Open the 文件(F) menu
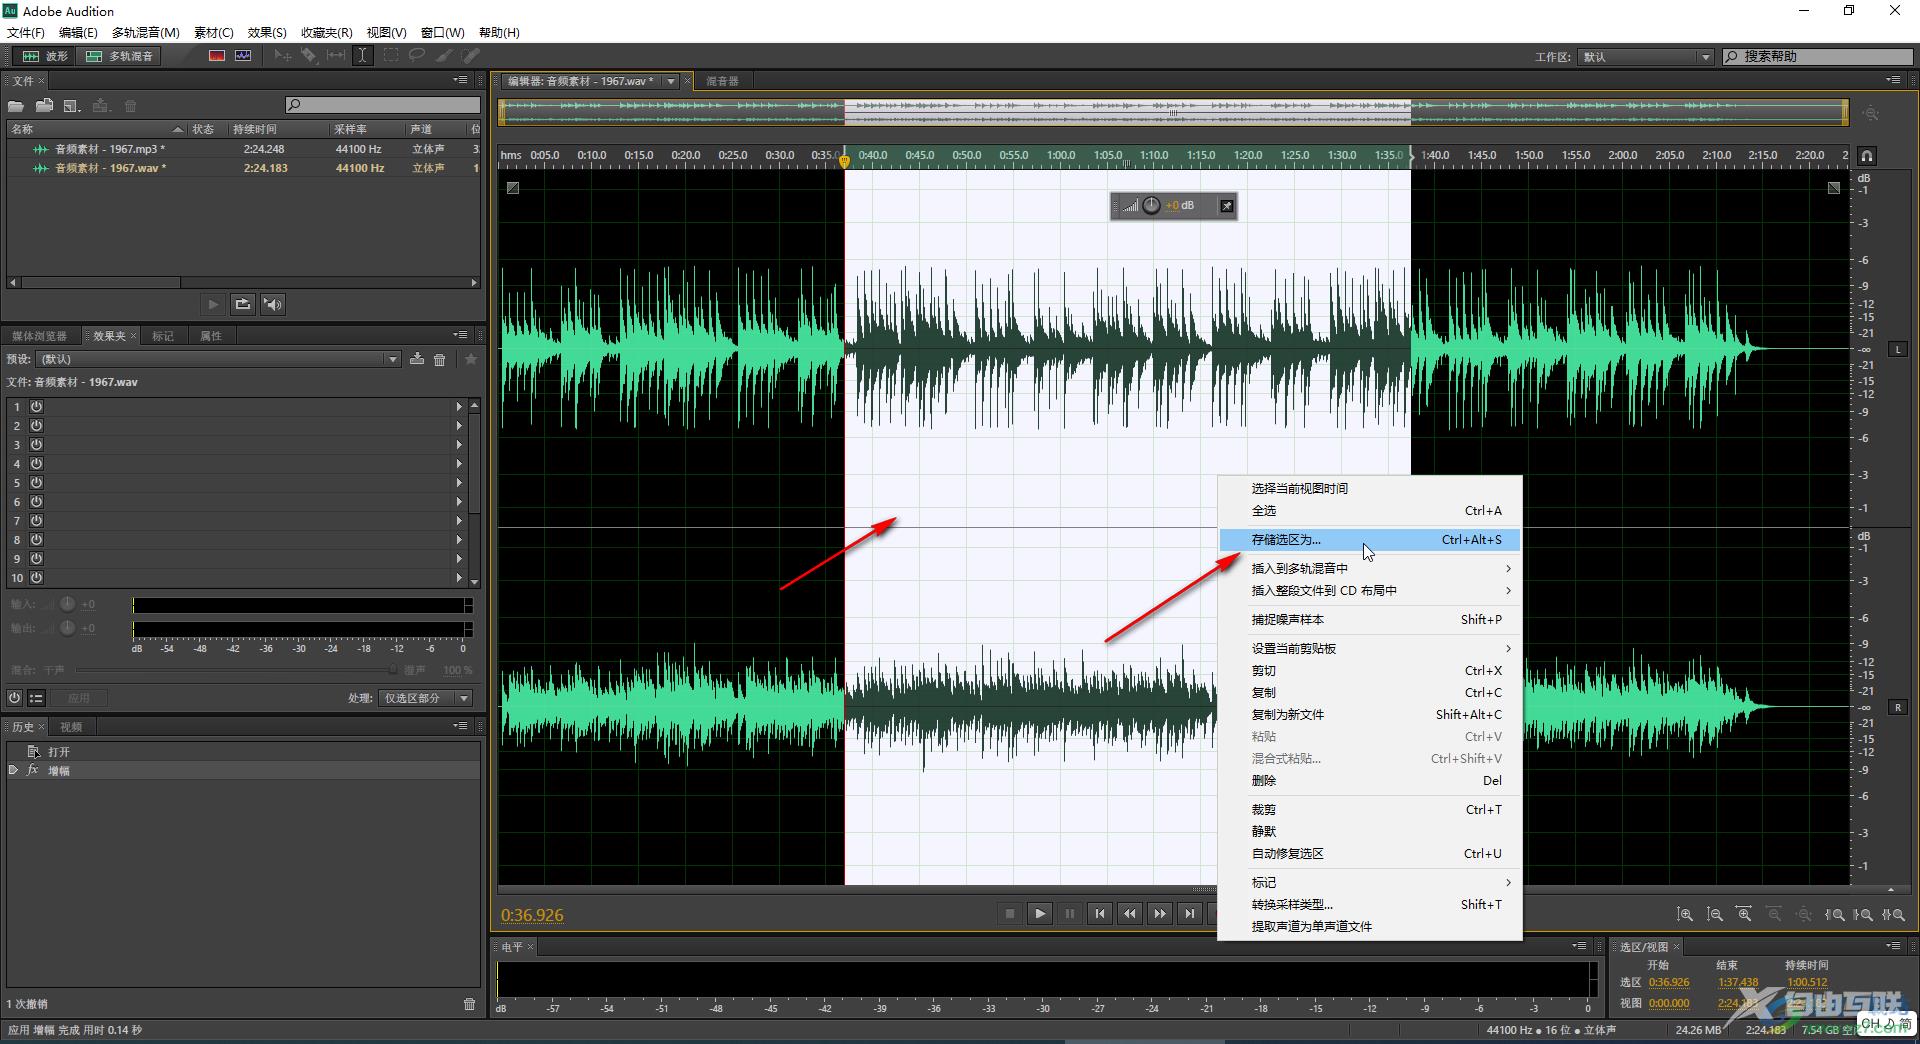The height and width of the screenshot is (1044, 1920). [x=26, y=33]
